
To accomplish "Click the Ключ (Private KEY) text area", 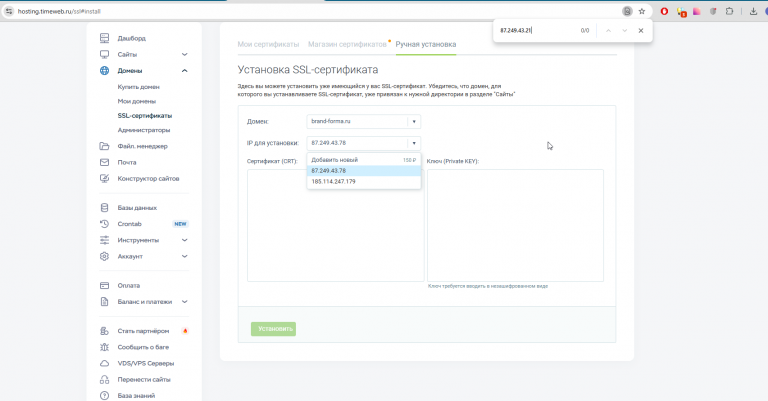I will point(515,225).
